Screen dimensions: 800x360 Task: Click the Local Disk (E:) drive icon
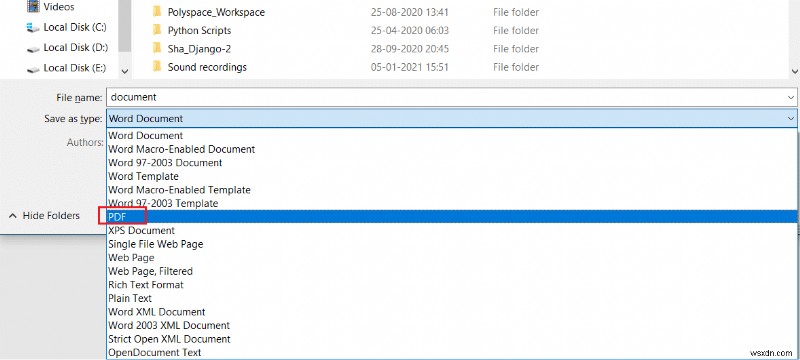[x=33, y=69]
